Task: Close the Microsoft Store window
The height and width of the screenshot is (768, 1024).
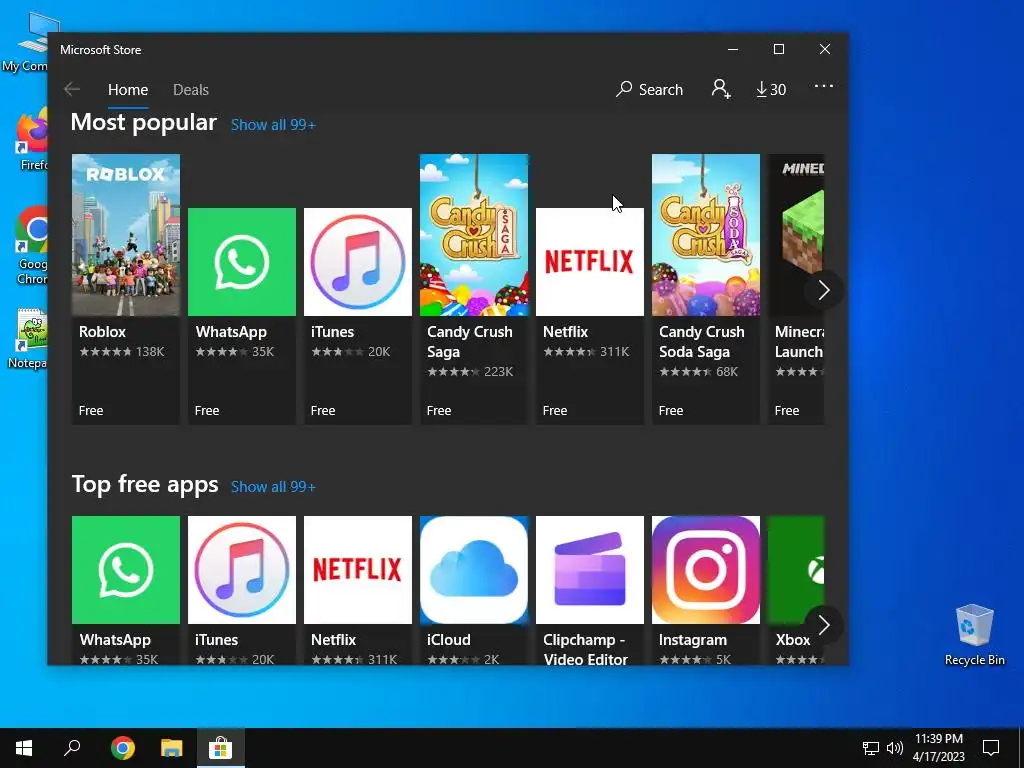Action: click(x=825, y=50)
